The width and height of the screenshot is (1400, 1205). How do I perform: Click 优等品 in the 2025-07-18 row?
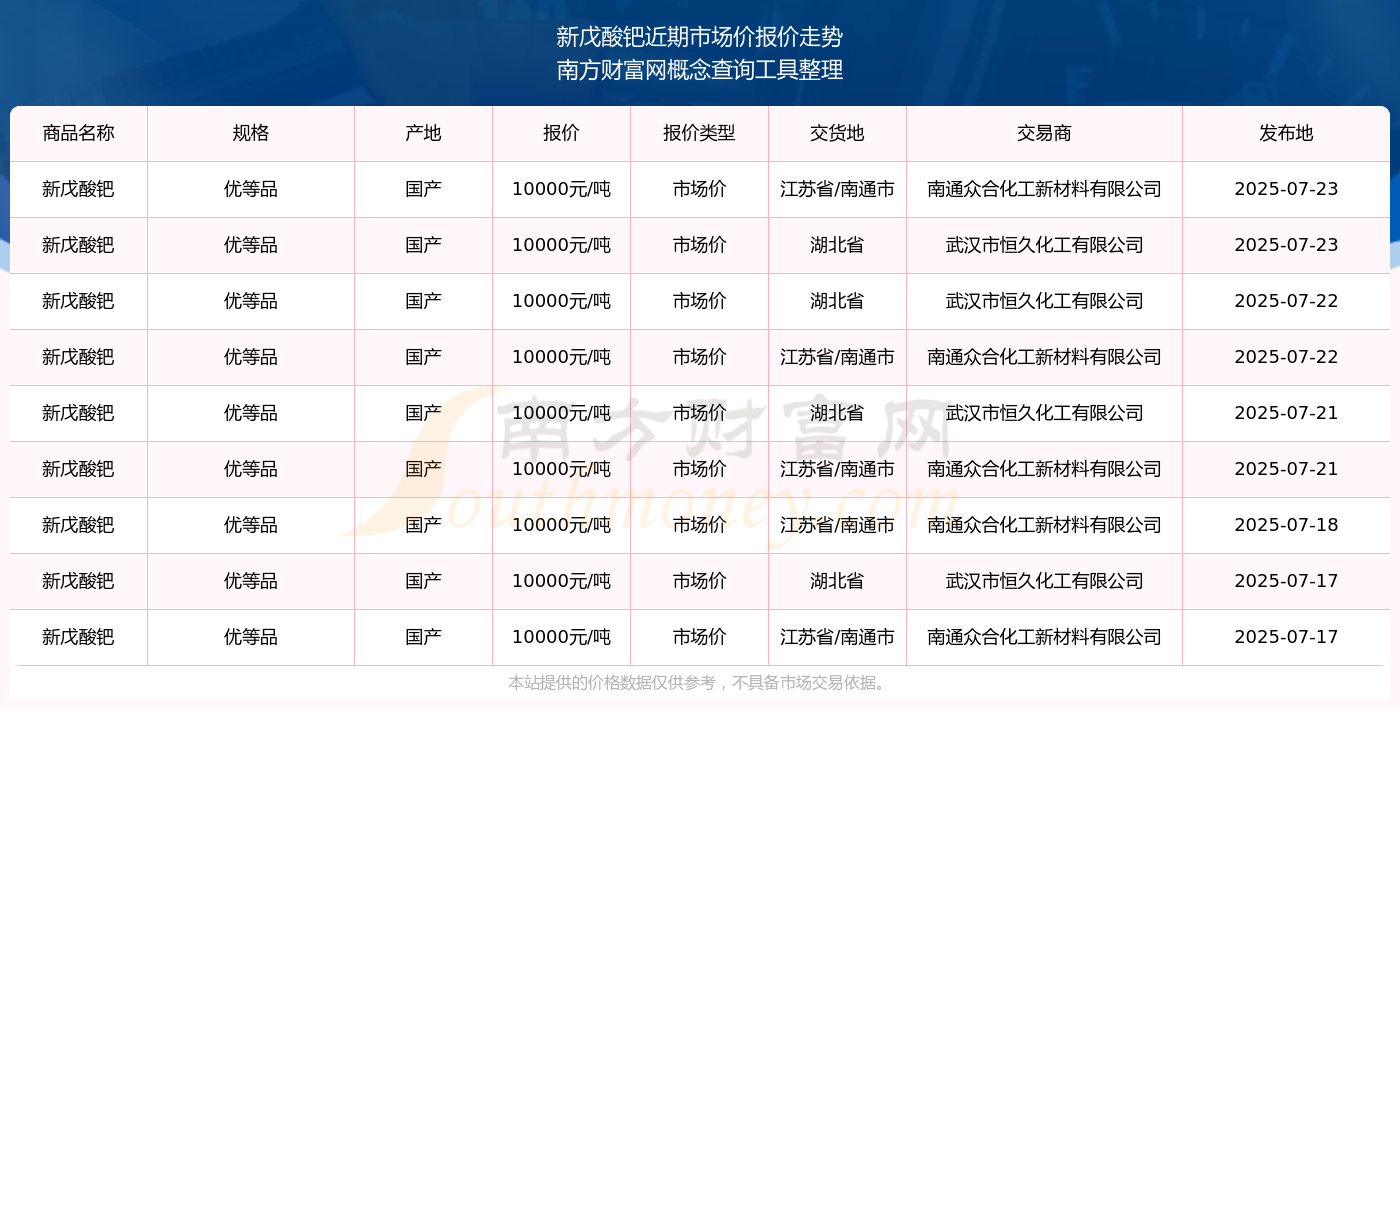coord(251,525)
